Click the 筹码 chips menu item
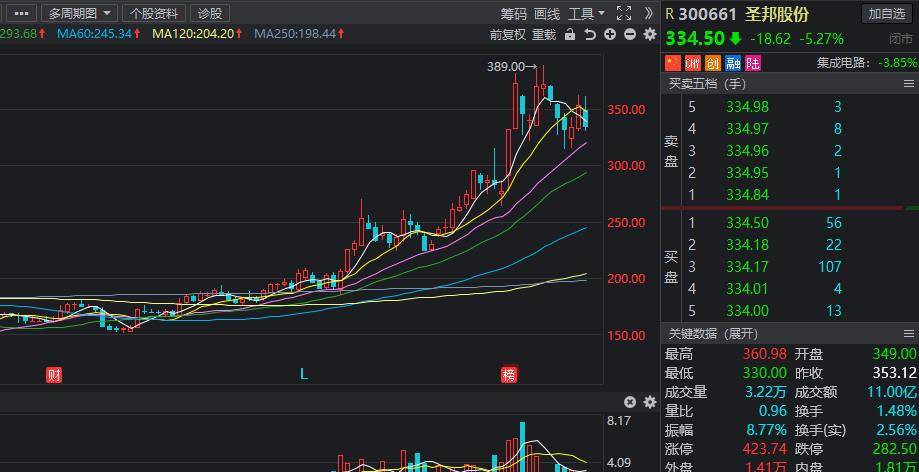 [x=513, y=13]
